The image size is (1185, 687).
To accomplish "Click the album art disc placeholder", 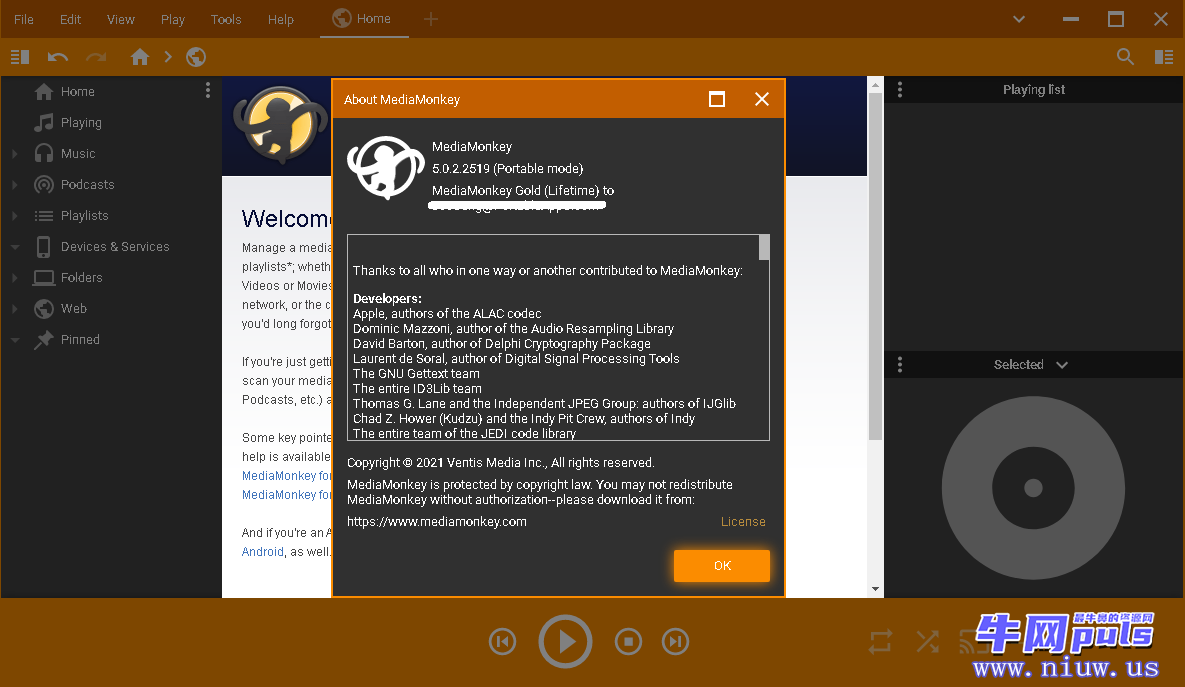I will (x=1033, y=488).
